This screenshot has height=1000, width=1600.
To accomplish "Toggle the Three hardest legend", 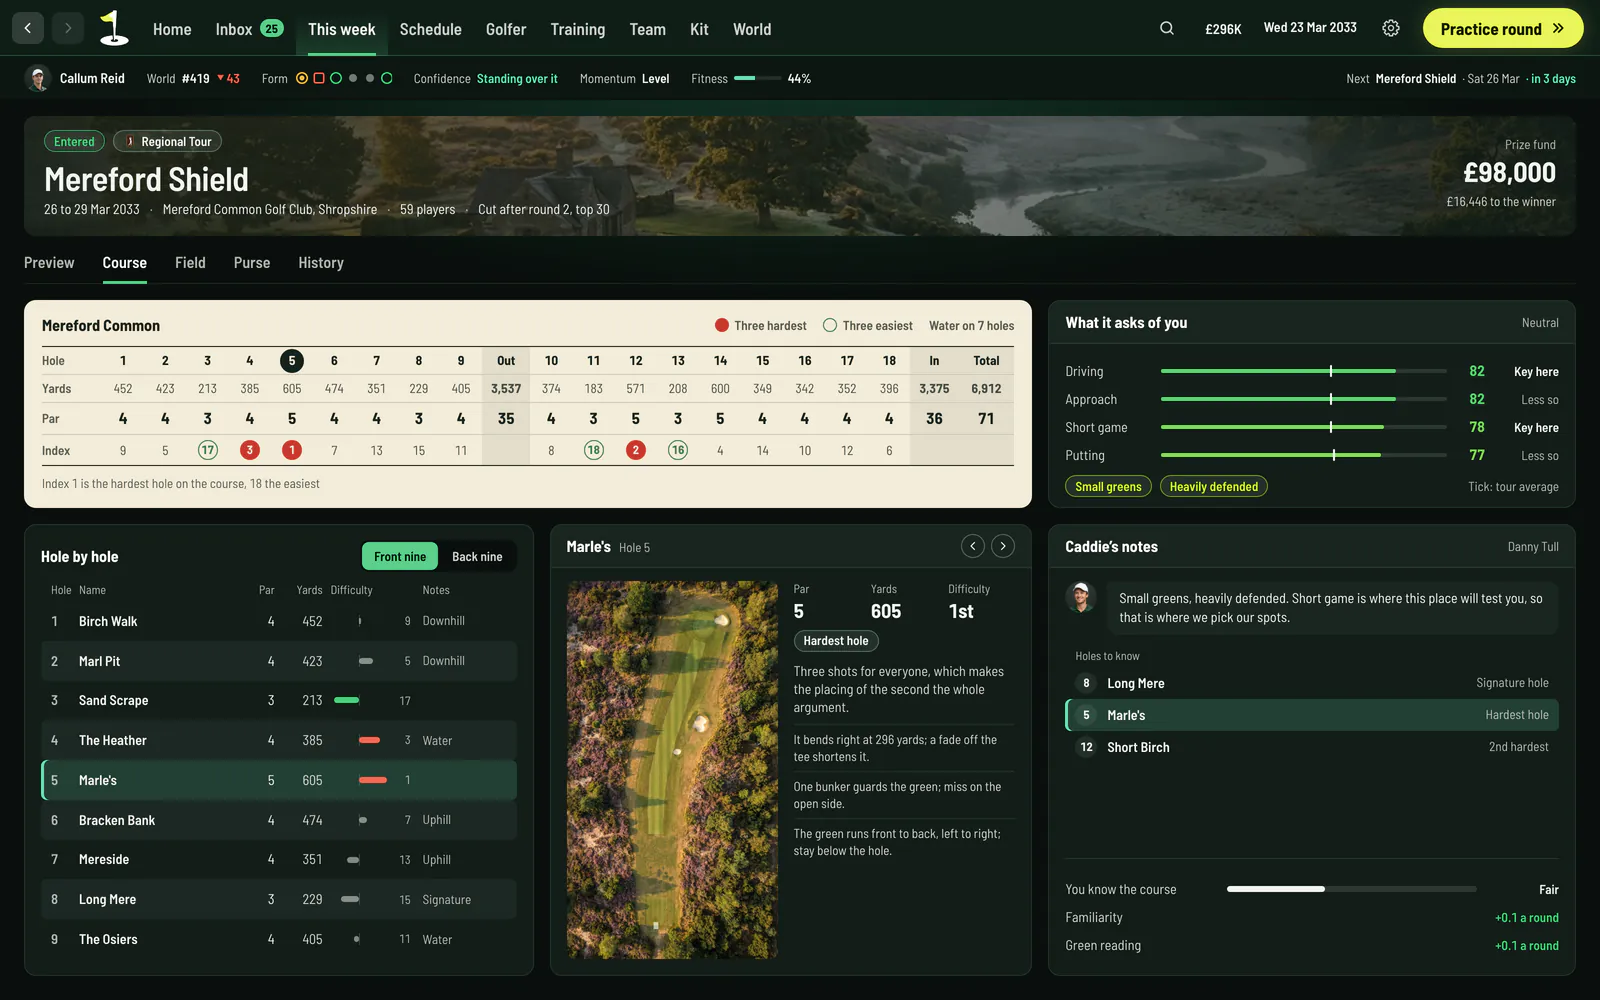I will coord(761,325).
